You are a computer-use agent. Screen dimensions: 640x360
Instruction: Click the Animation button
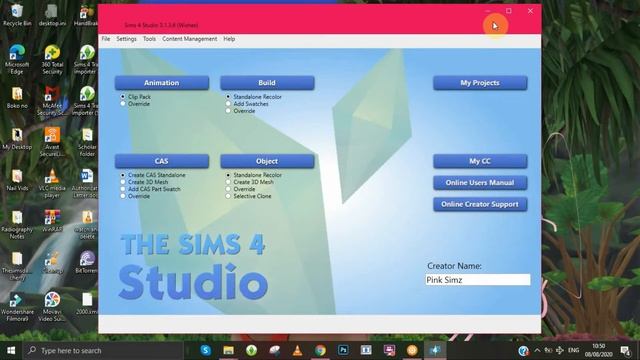coord(162,83)
